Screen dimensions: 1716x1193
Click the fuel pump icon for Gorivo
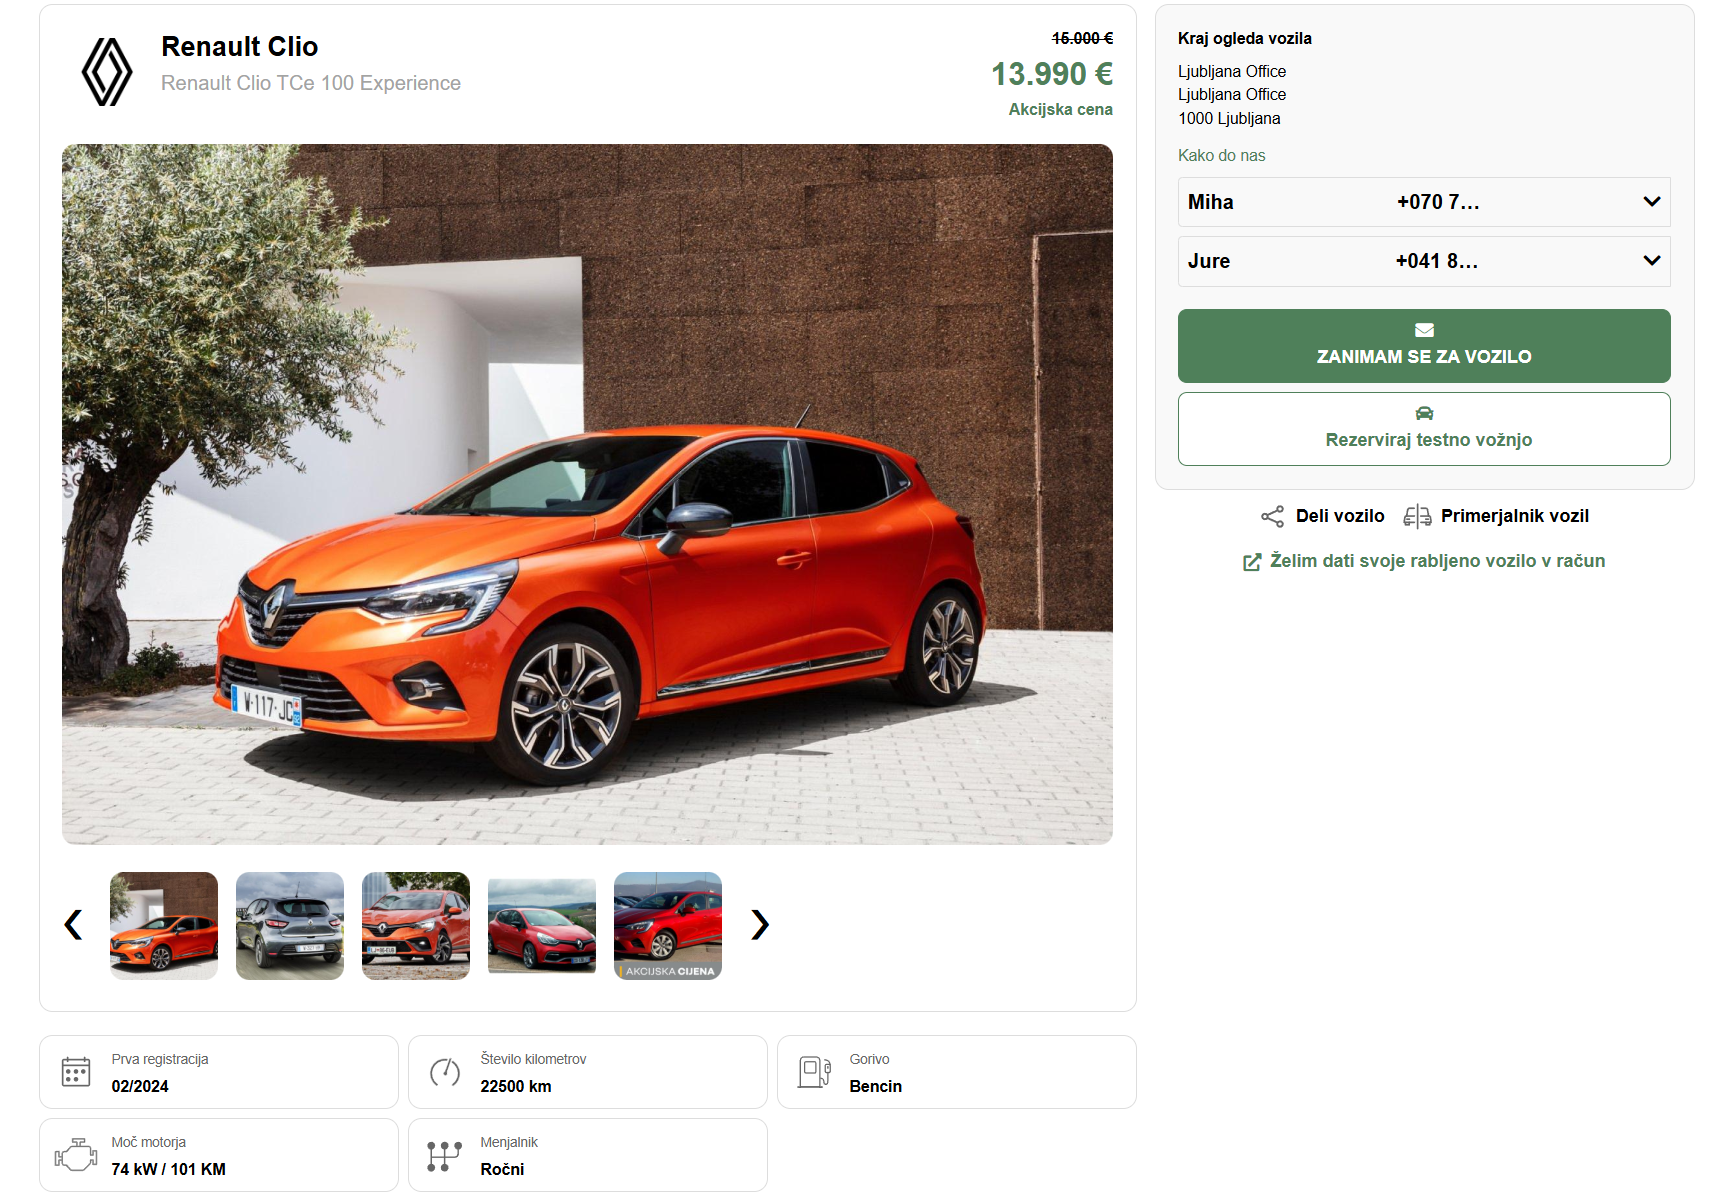(x=814, y=1072)
